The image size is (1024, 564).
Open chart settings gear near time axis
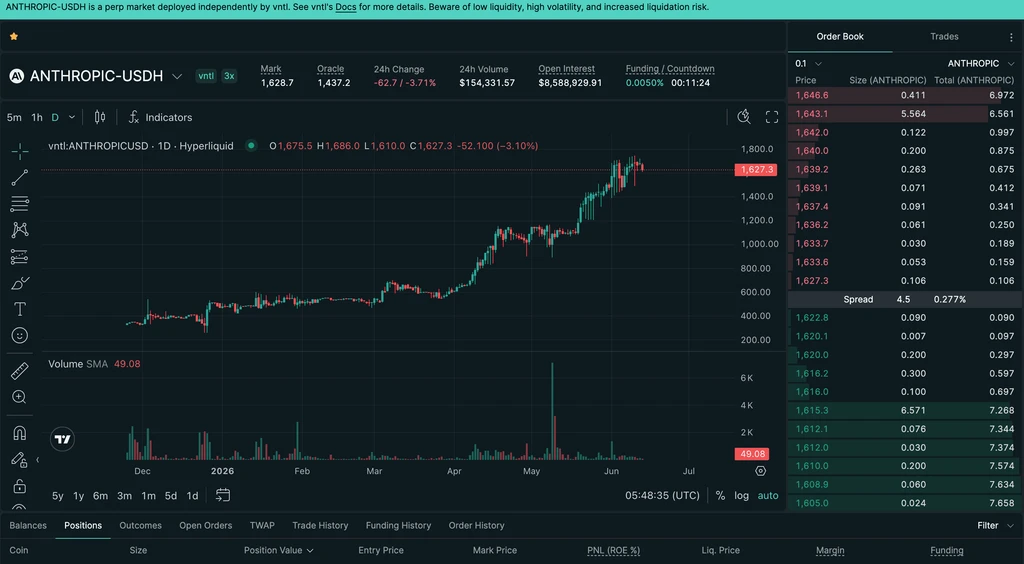pos(760,471)
